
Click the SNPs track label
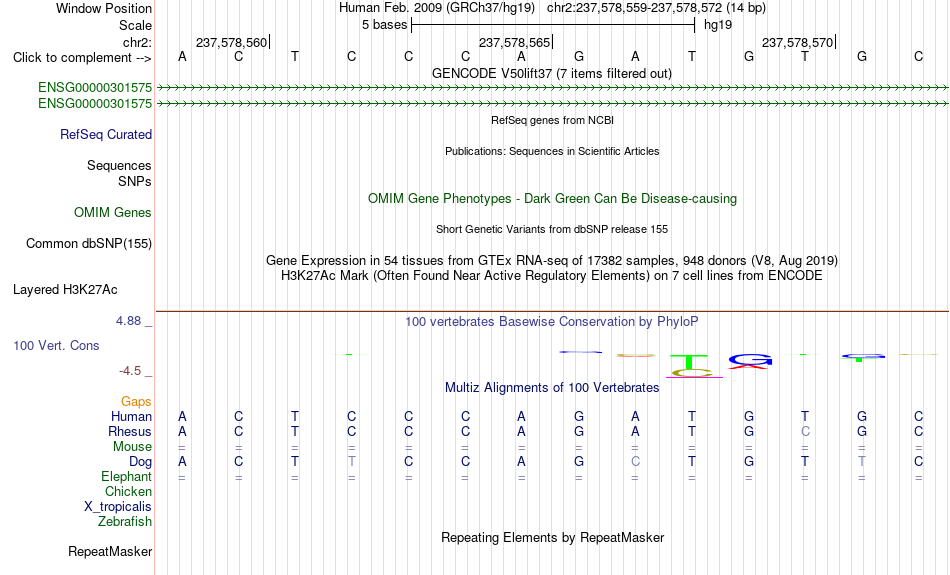click(135, 181)
